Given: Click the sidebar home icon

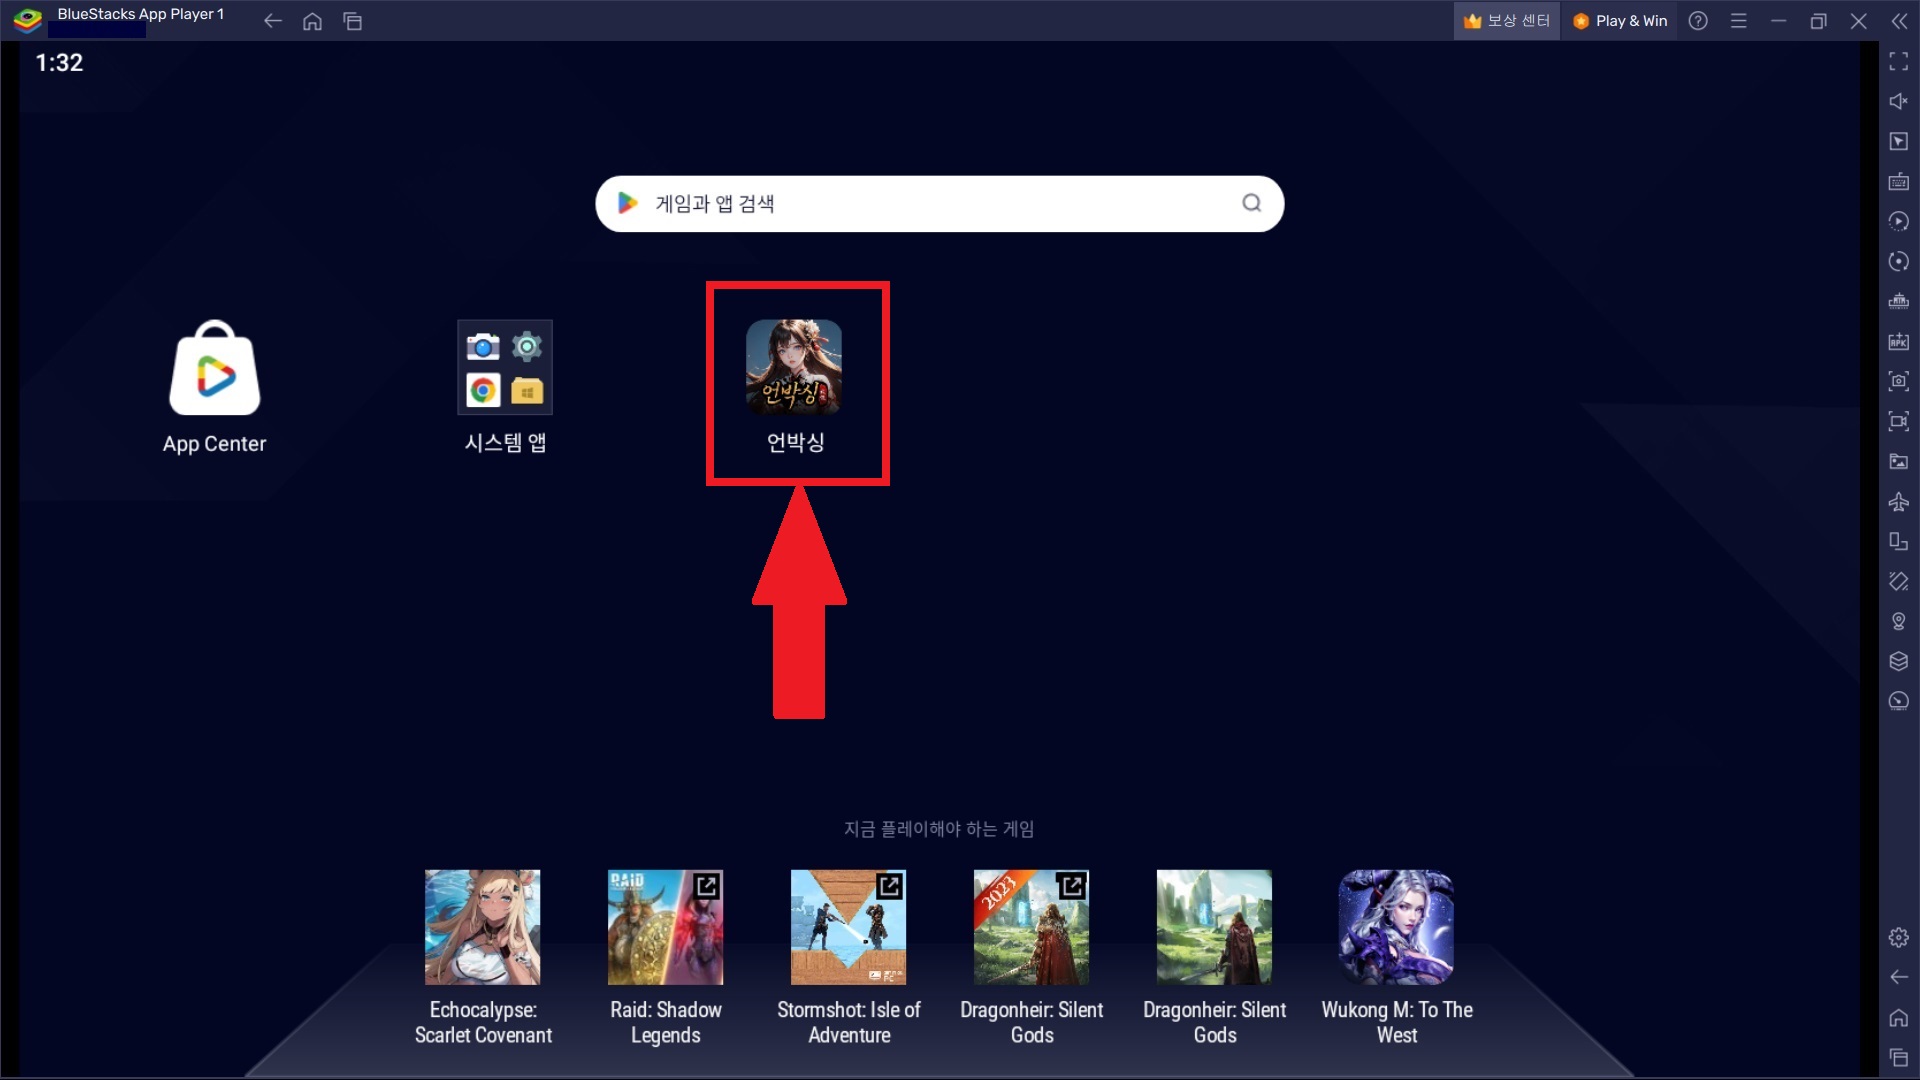Looking at the screenshot, I should (x=1899, y=1018).
